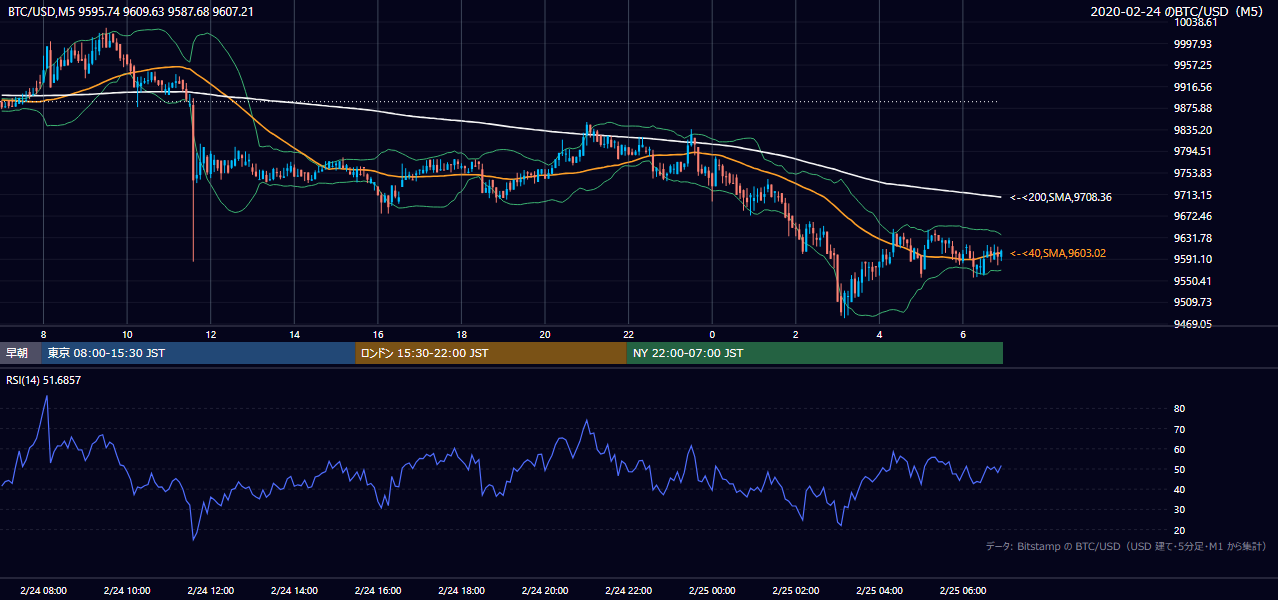Screen dimensions: 1278x600
Task: Click price axis value 9997.93
Action: [x=1192, y=44]
